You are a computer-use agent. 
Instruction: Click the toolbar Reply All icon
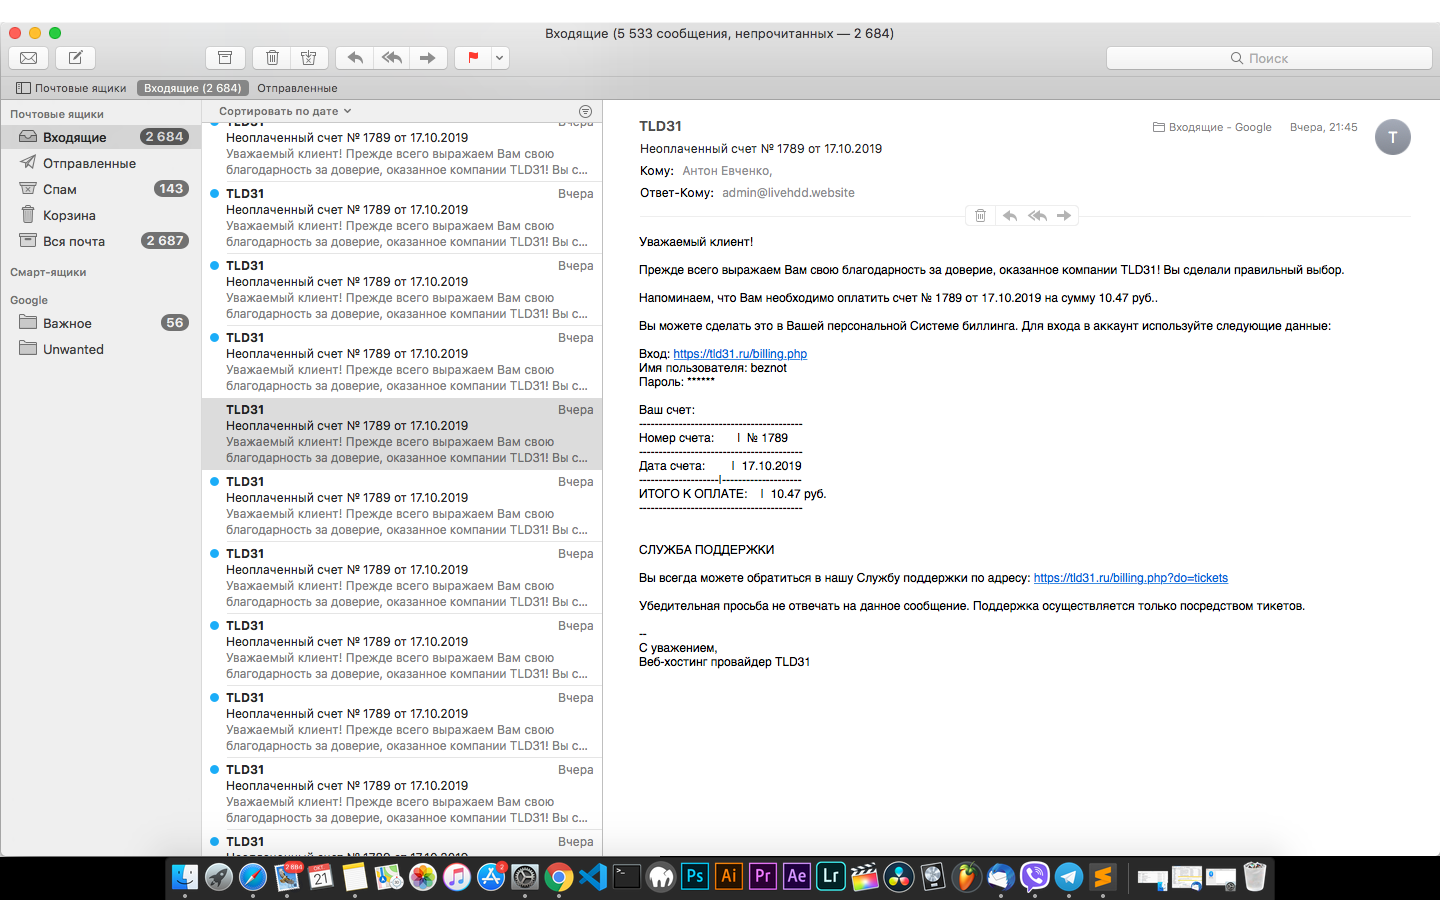point(391,58)
